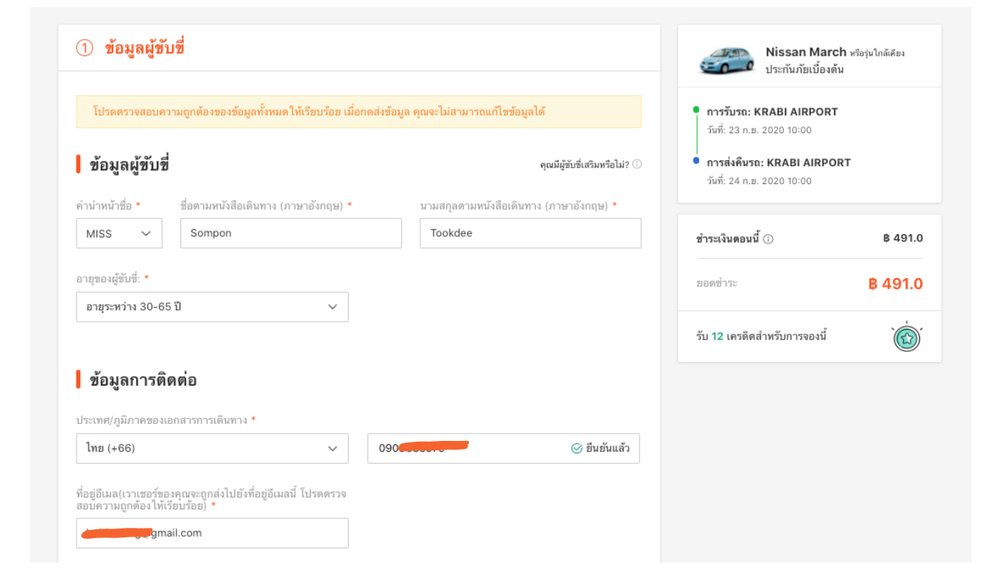The width and height of the screenshot is (1000, 569).
Task: Open the MISS title dropdown
Action: 118,233
